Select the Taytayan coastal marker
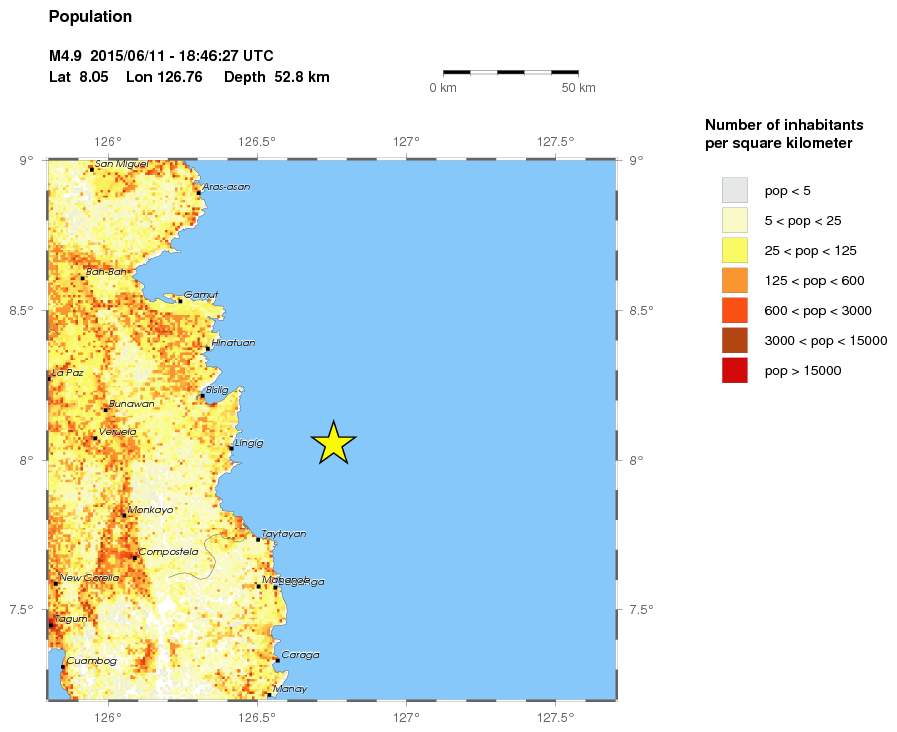897x732 pixels. 258,539
